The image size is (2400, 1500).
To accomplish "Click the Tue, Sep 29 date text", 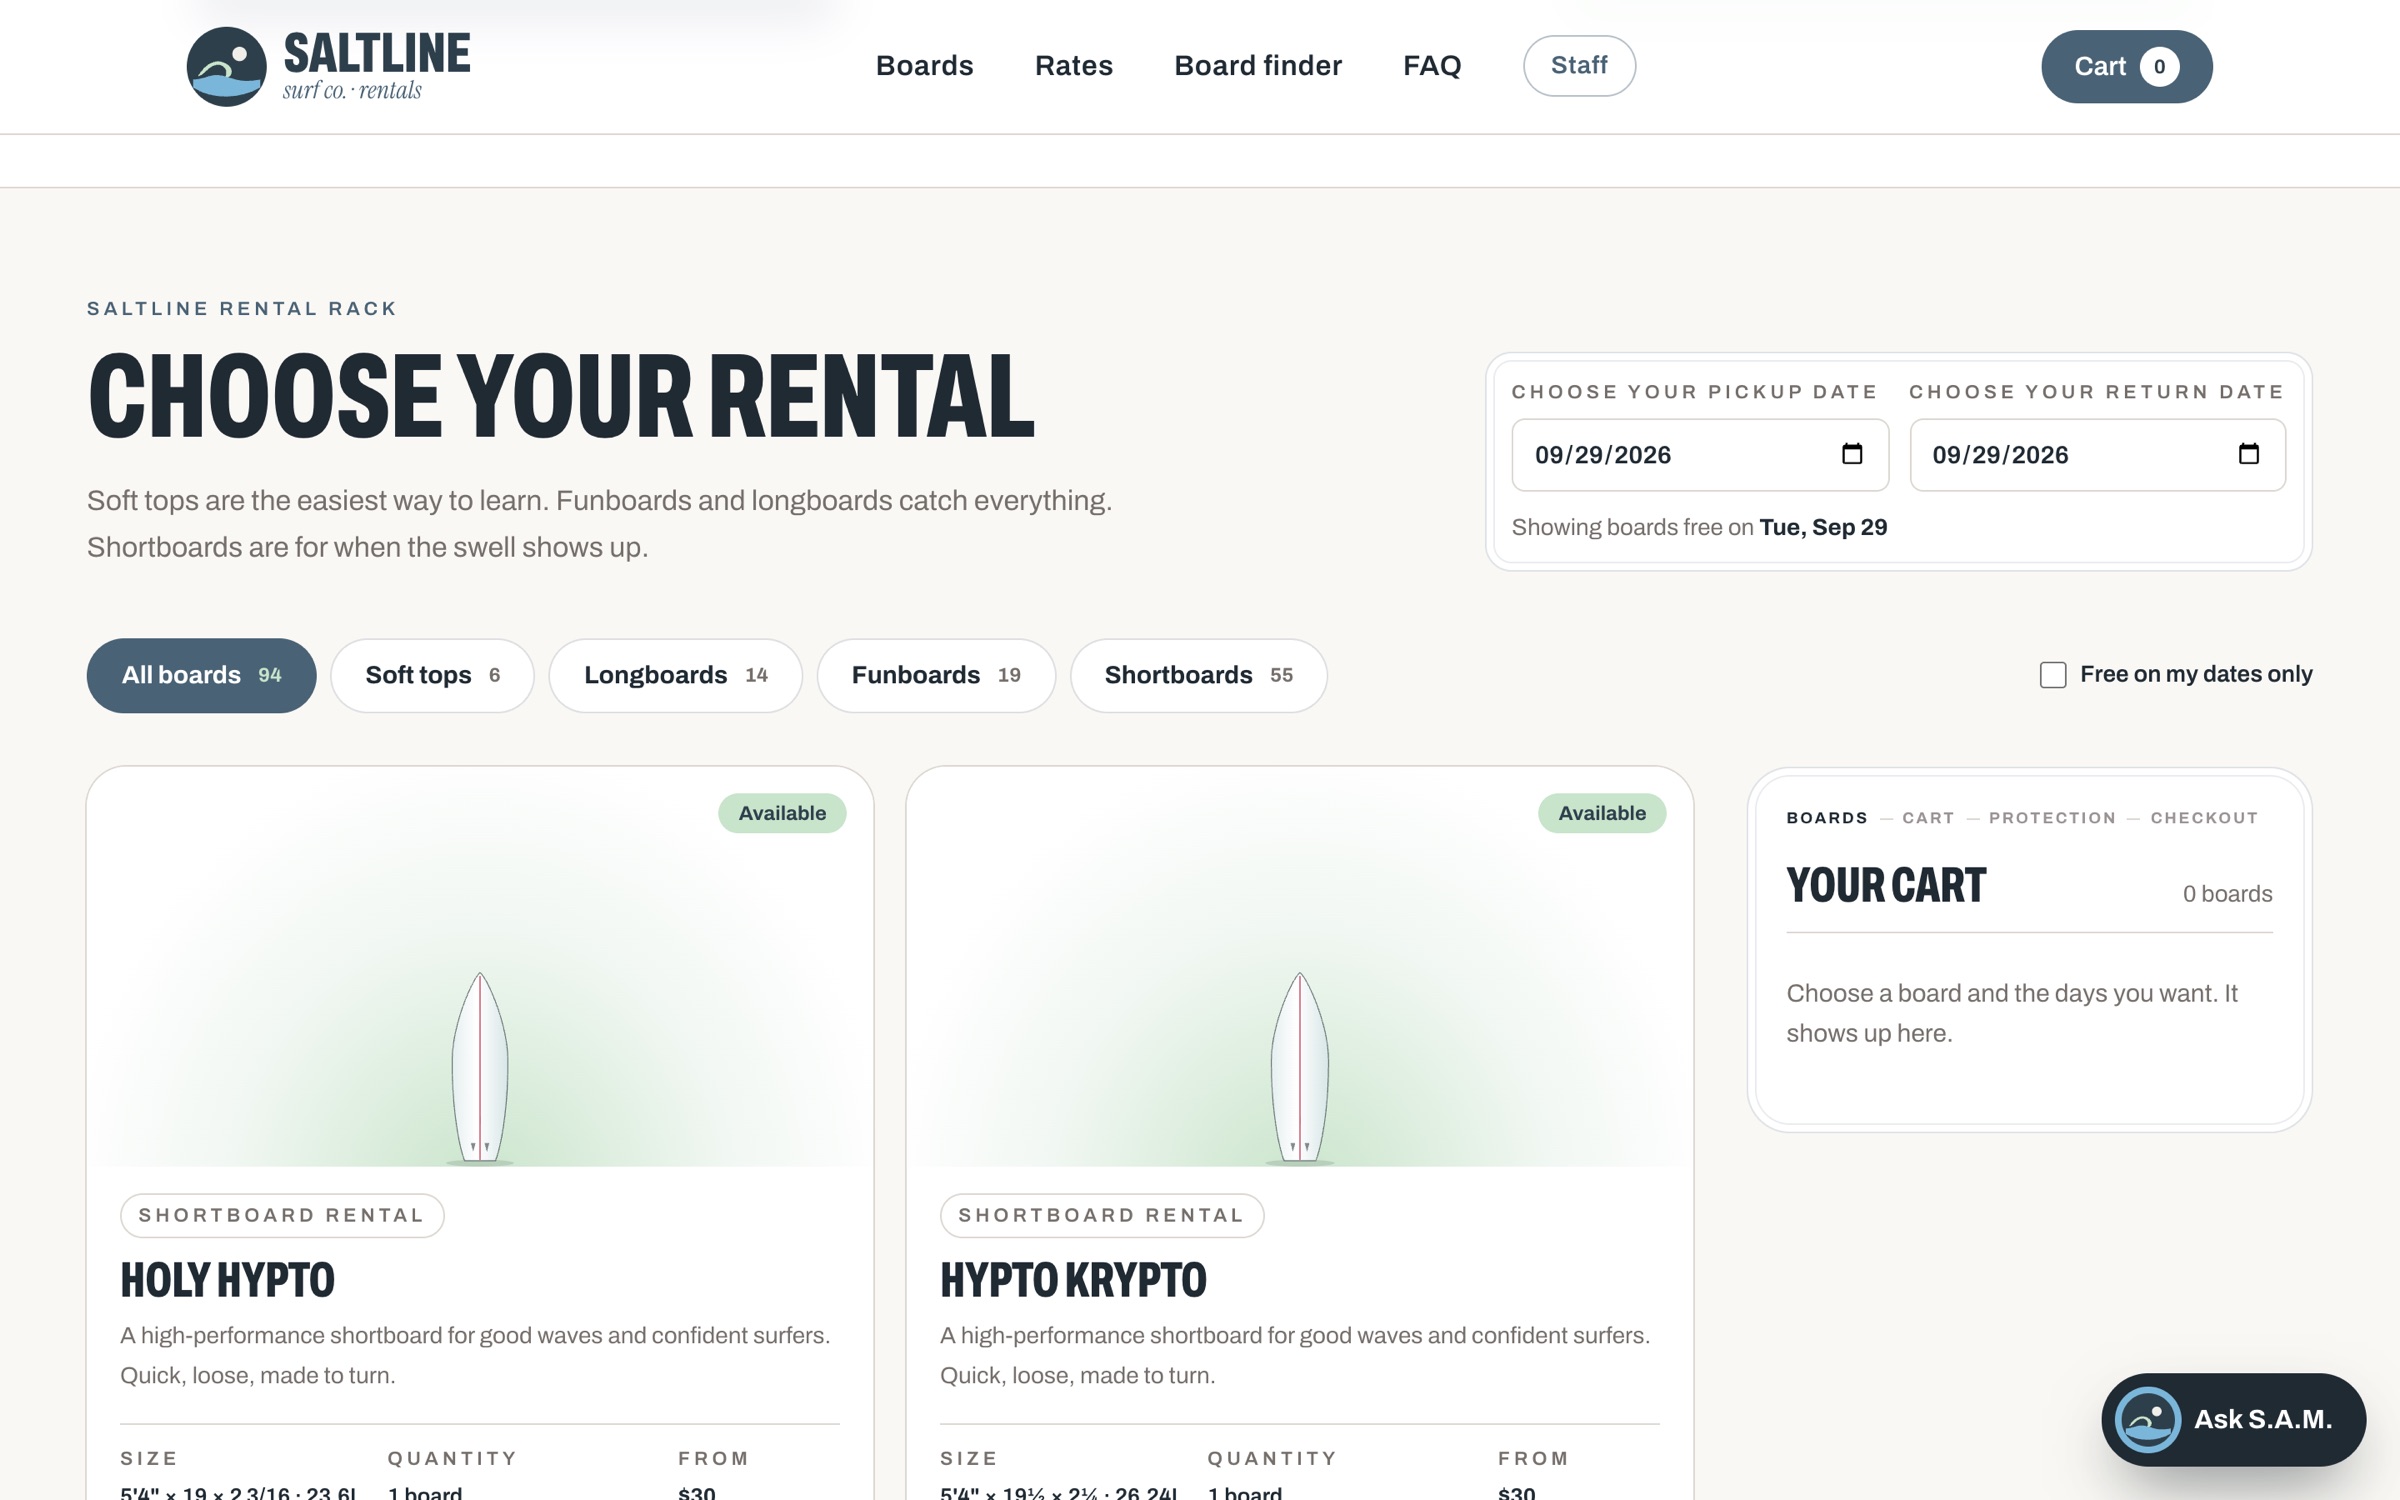I will click(1823, 527).
